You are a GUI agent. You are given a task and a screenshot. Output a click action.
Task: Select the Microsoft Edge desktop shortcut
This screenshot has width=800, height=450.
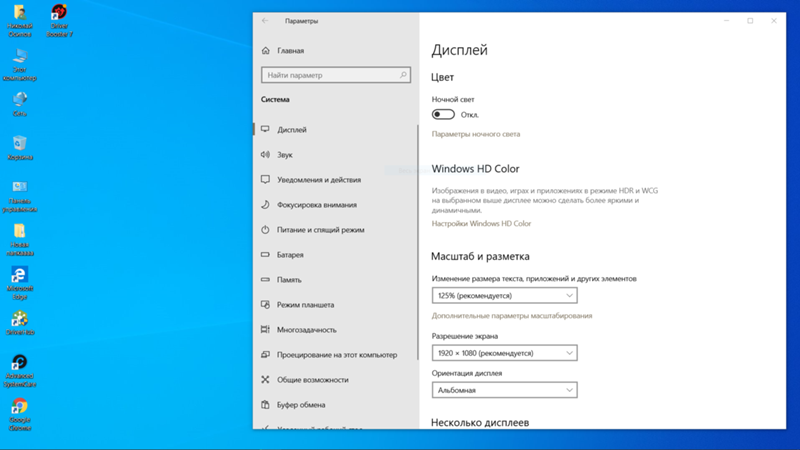click(x=20, y=283)
